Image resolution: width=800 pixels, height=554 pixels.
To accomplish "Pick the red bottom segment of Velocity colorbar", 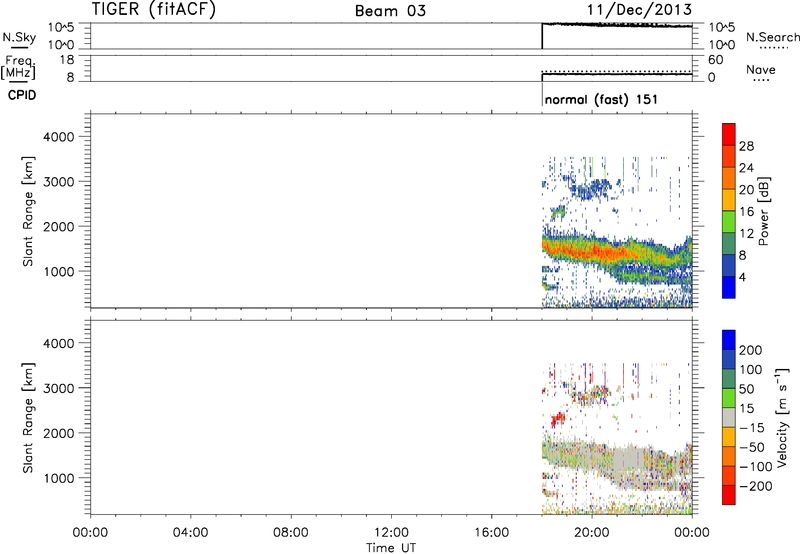I will [x=729, y=495].
